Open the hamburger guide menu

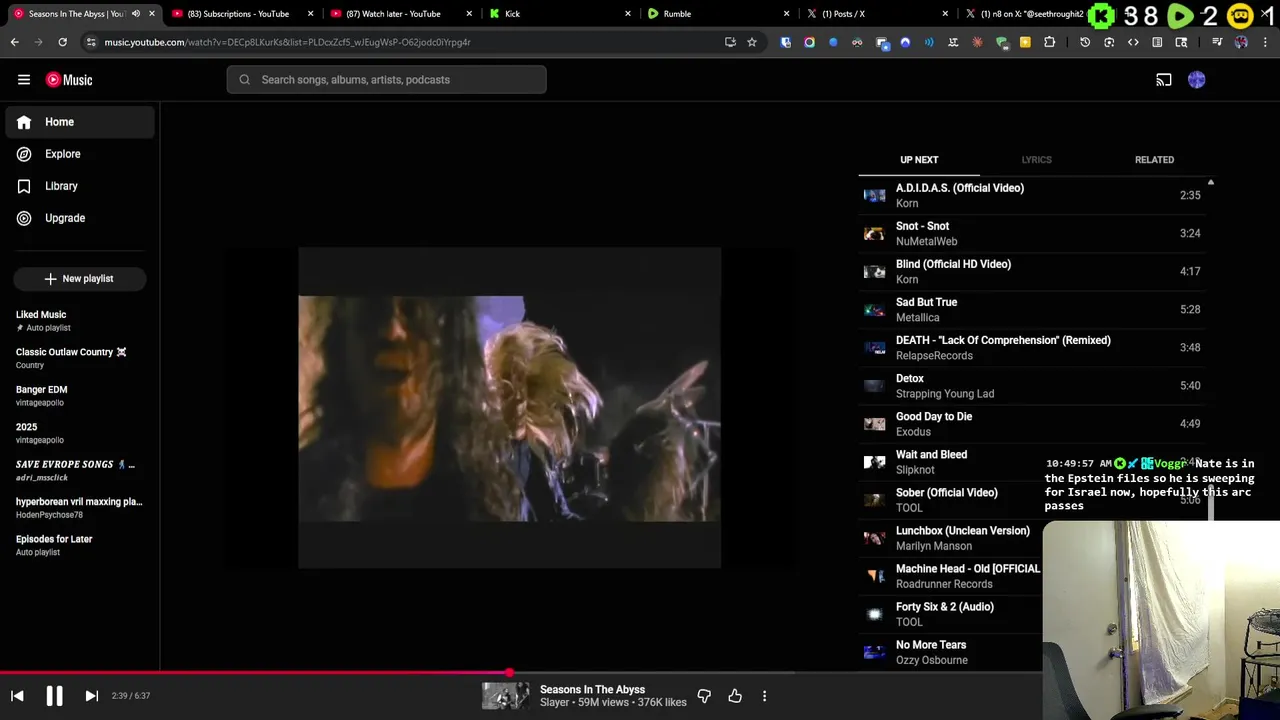(24, 80)
